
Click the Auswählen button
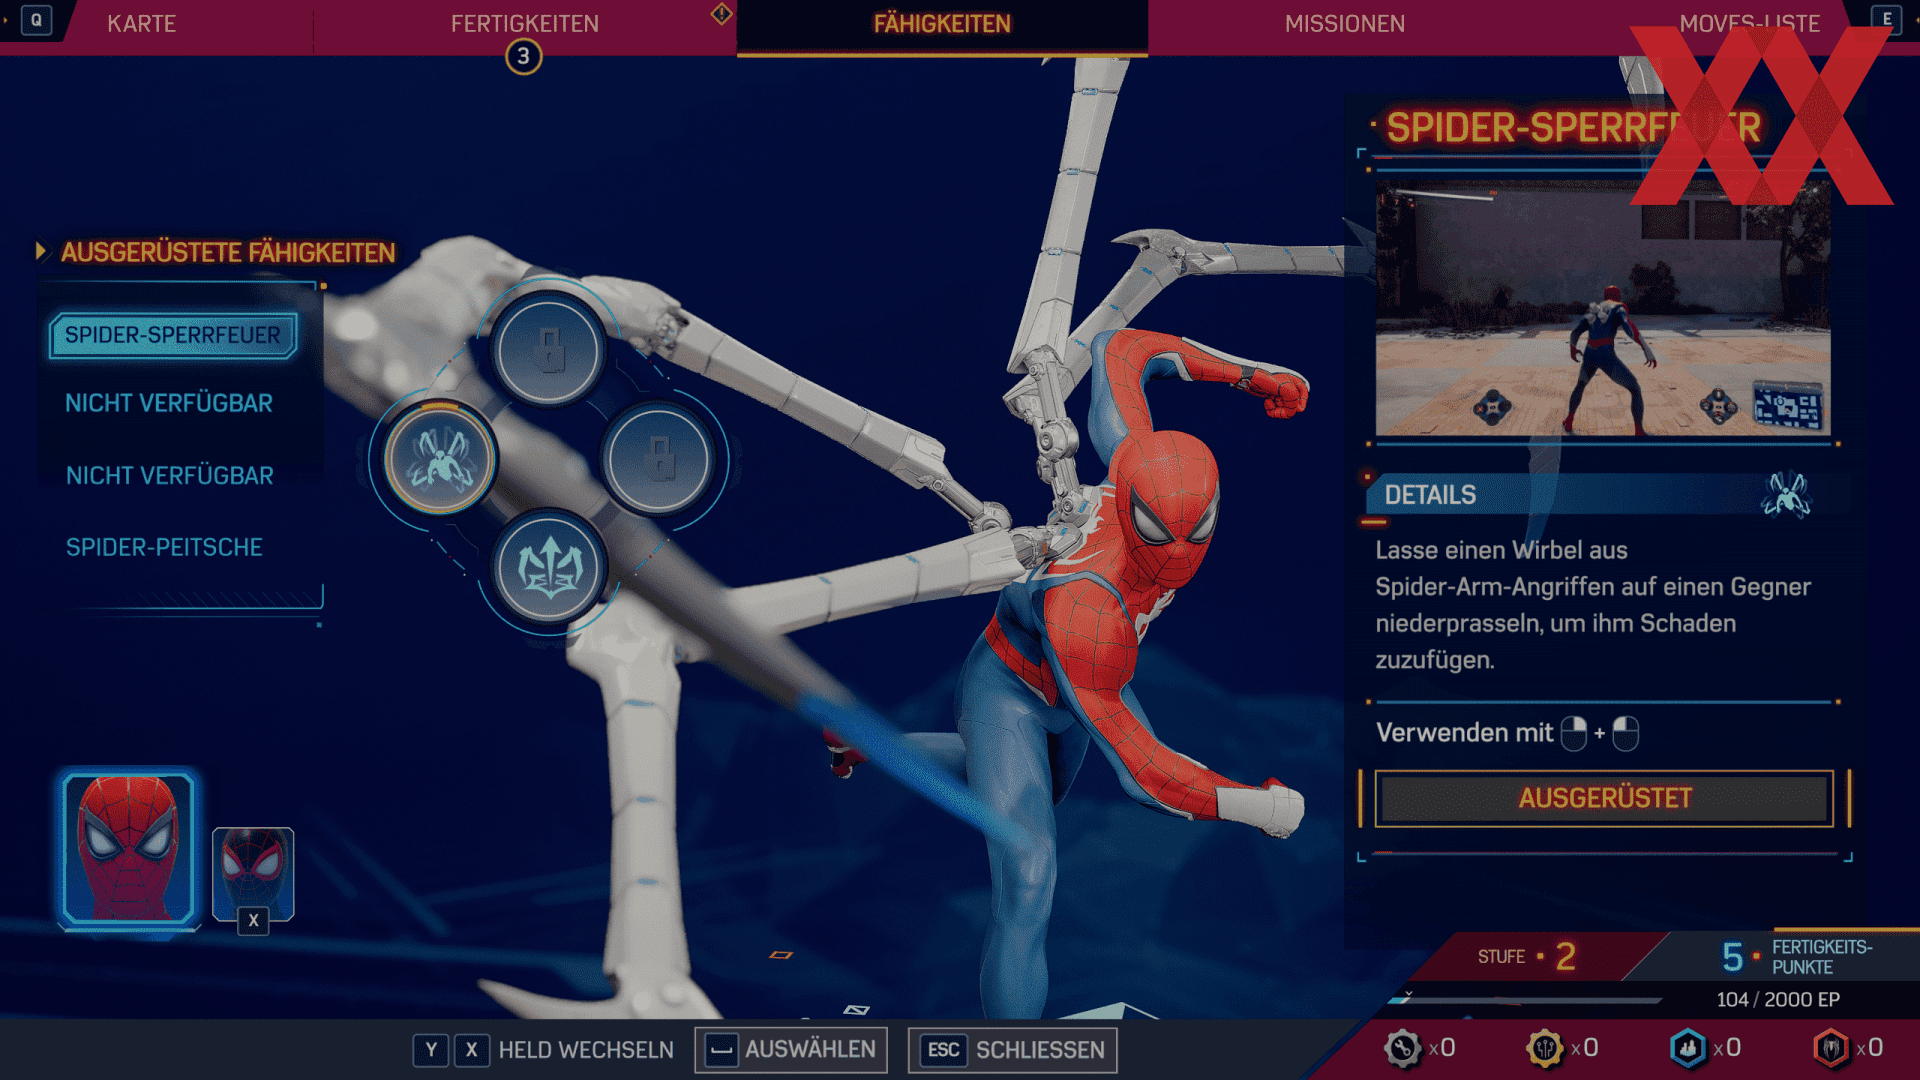791,1050
